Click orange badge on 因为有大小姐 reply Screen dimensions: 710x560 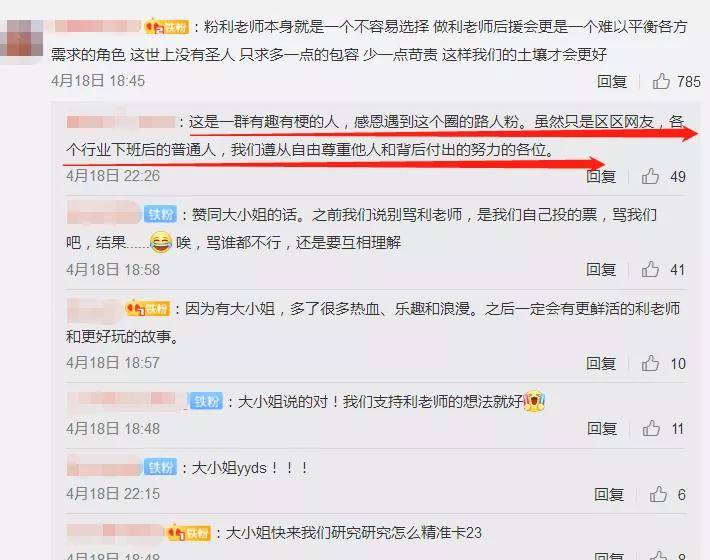[148, 308]
